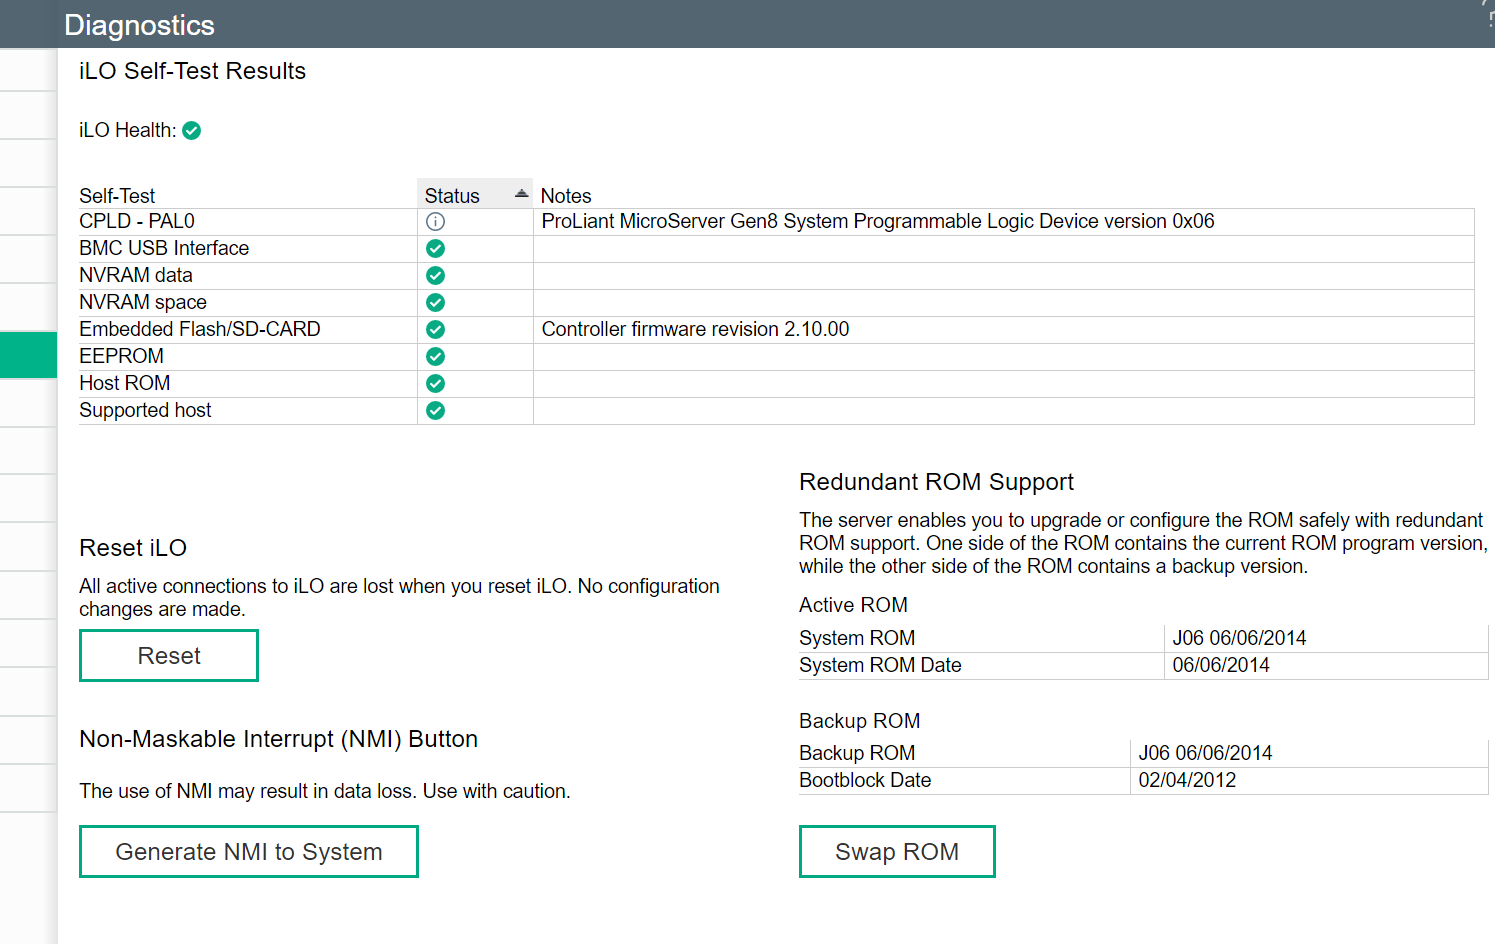Click the 'Active ROM' label
Viewport: 1495px width, 944px height.
pos(853,605)
